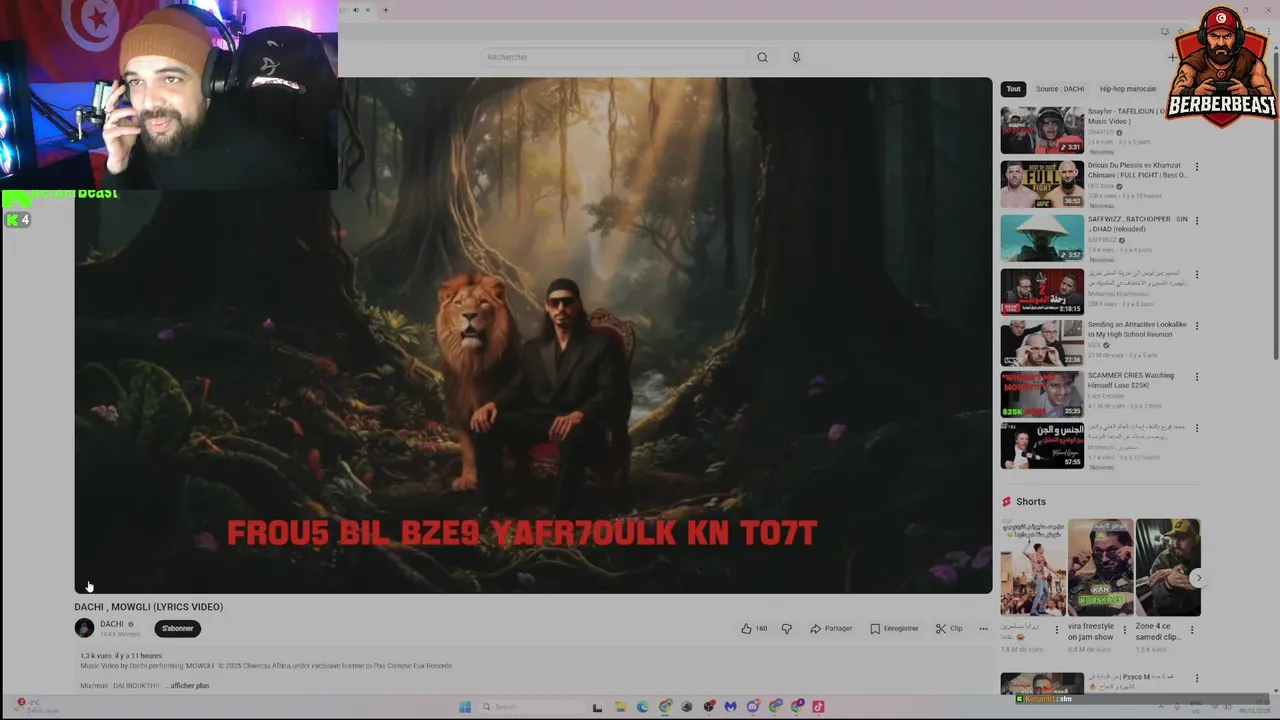Open options for Sending an Attractive Lookalike video
The image size is (1280, 720).
(1196, 326)
